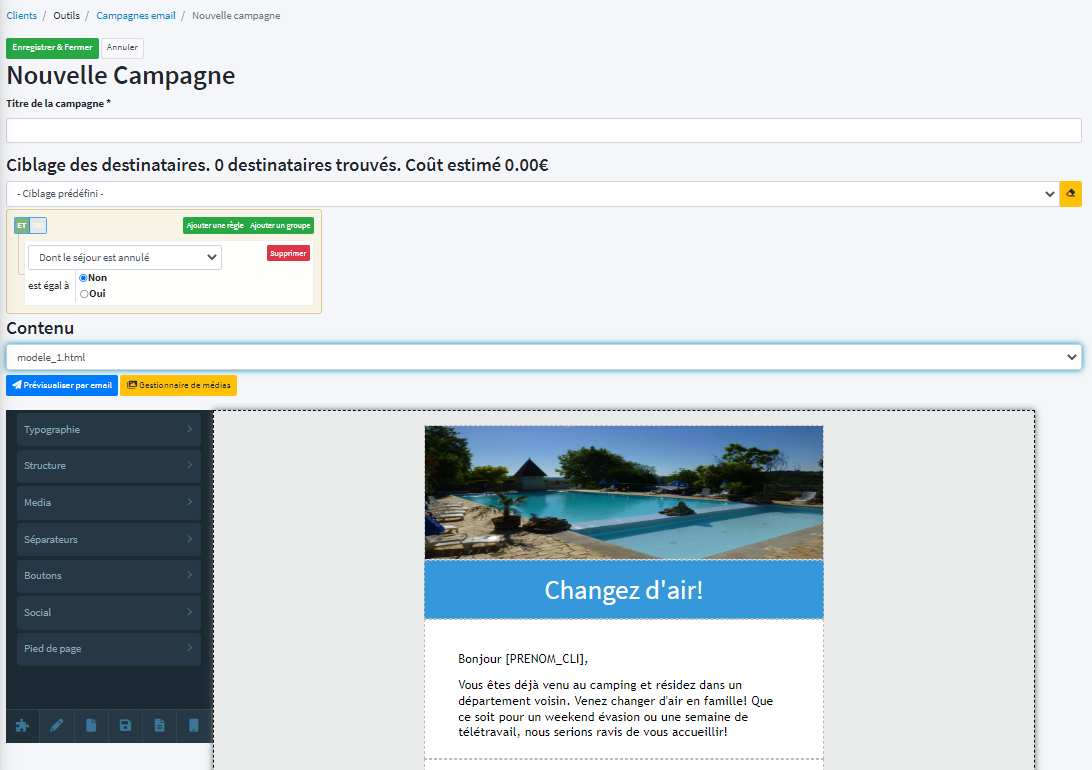Click the mobile phone preview icon
The width and height of the screenshot is (1092, 770).
click(x=194, y=726)
